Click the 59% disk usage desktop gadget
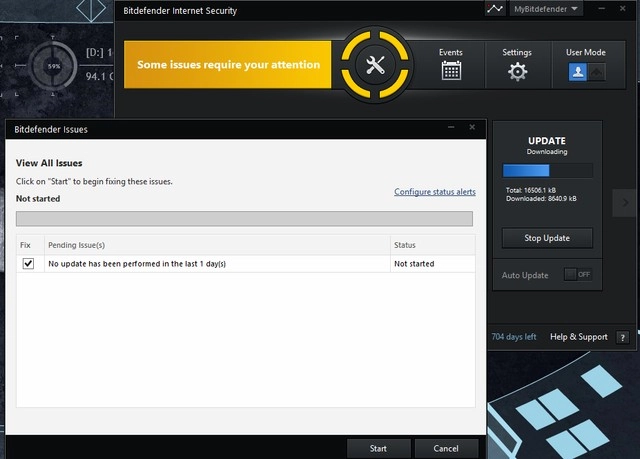The height and width of the screenshot is (459, 640). point(53,66)
